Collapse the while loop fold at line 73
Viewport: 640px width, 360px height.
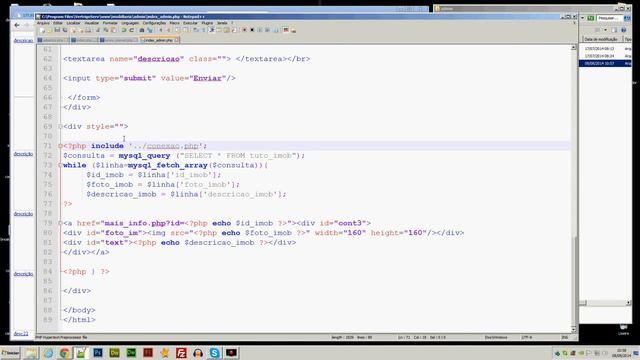60,165
